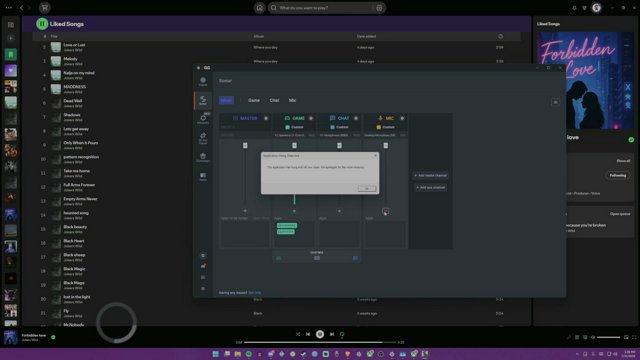This screenshot has width=640, height=360.
Task: Open Spotify notifications bell
Action: pyautogui.click(x=574, y=8)
